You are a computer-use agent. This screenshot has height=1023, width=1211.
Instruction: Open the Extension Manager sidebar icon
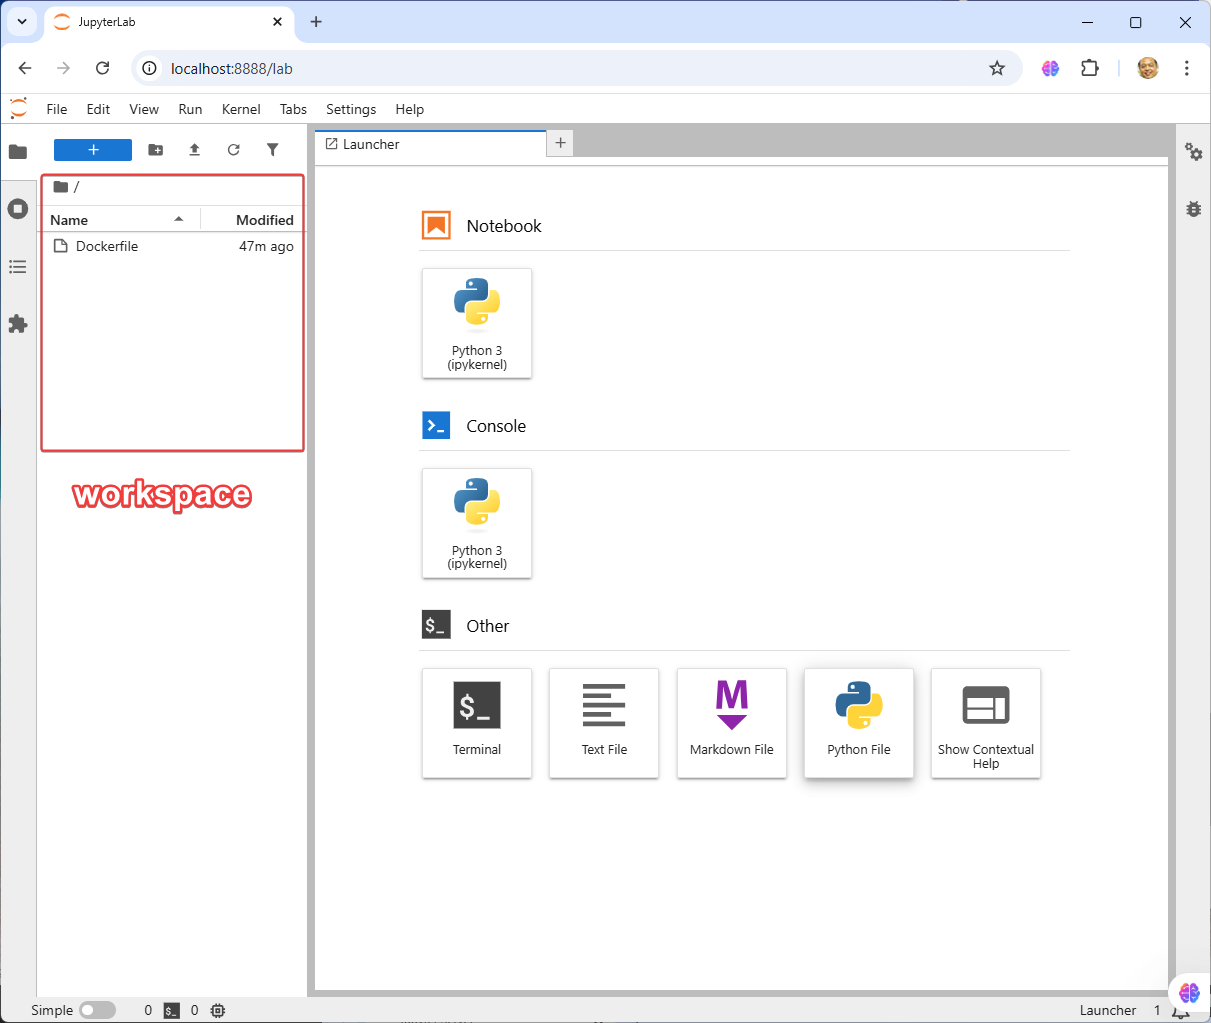[18, 324]
